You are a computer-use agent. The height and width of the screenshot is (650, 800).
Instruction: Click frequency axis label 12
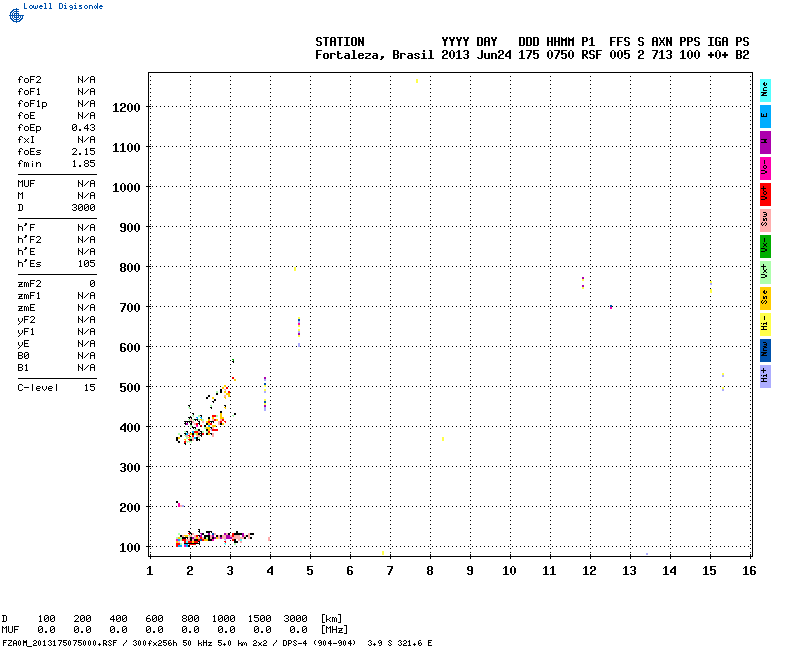coord(589,571)
